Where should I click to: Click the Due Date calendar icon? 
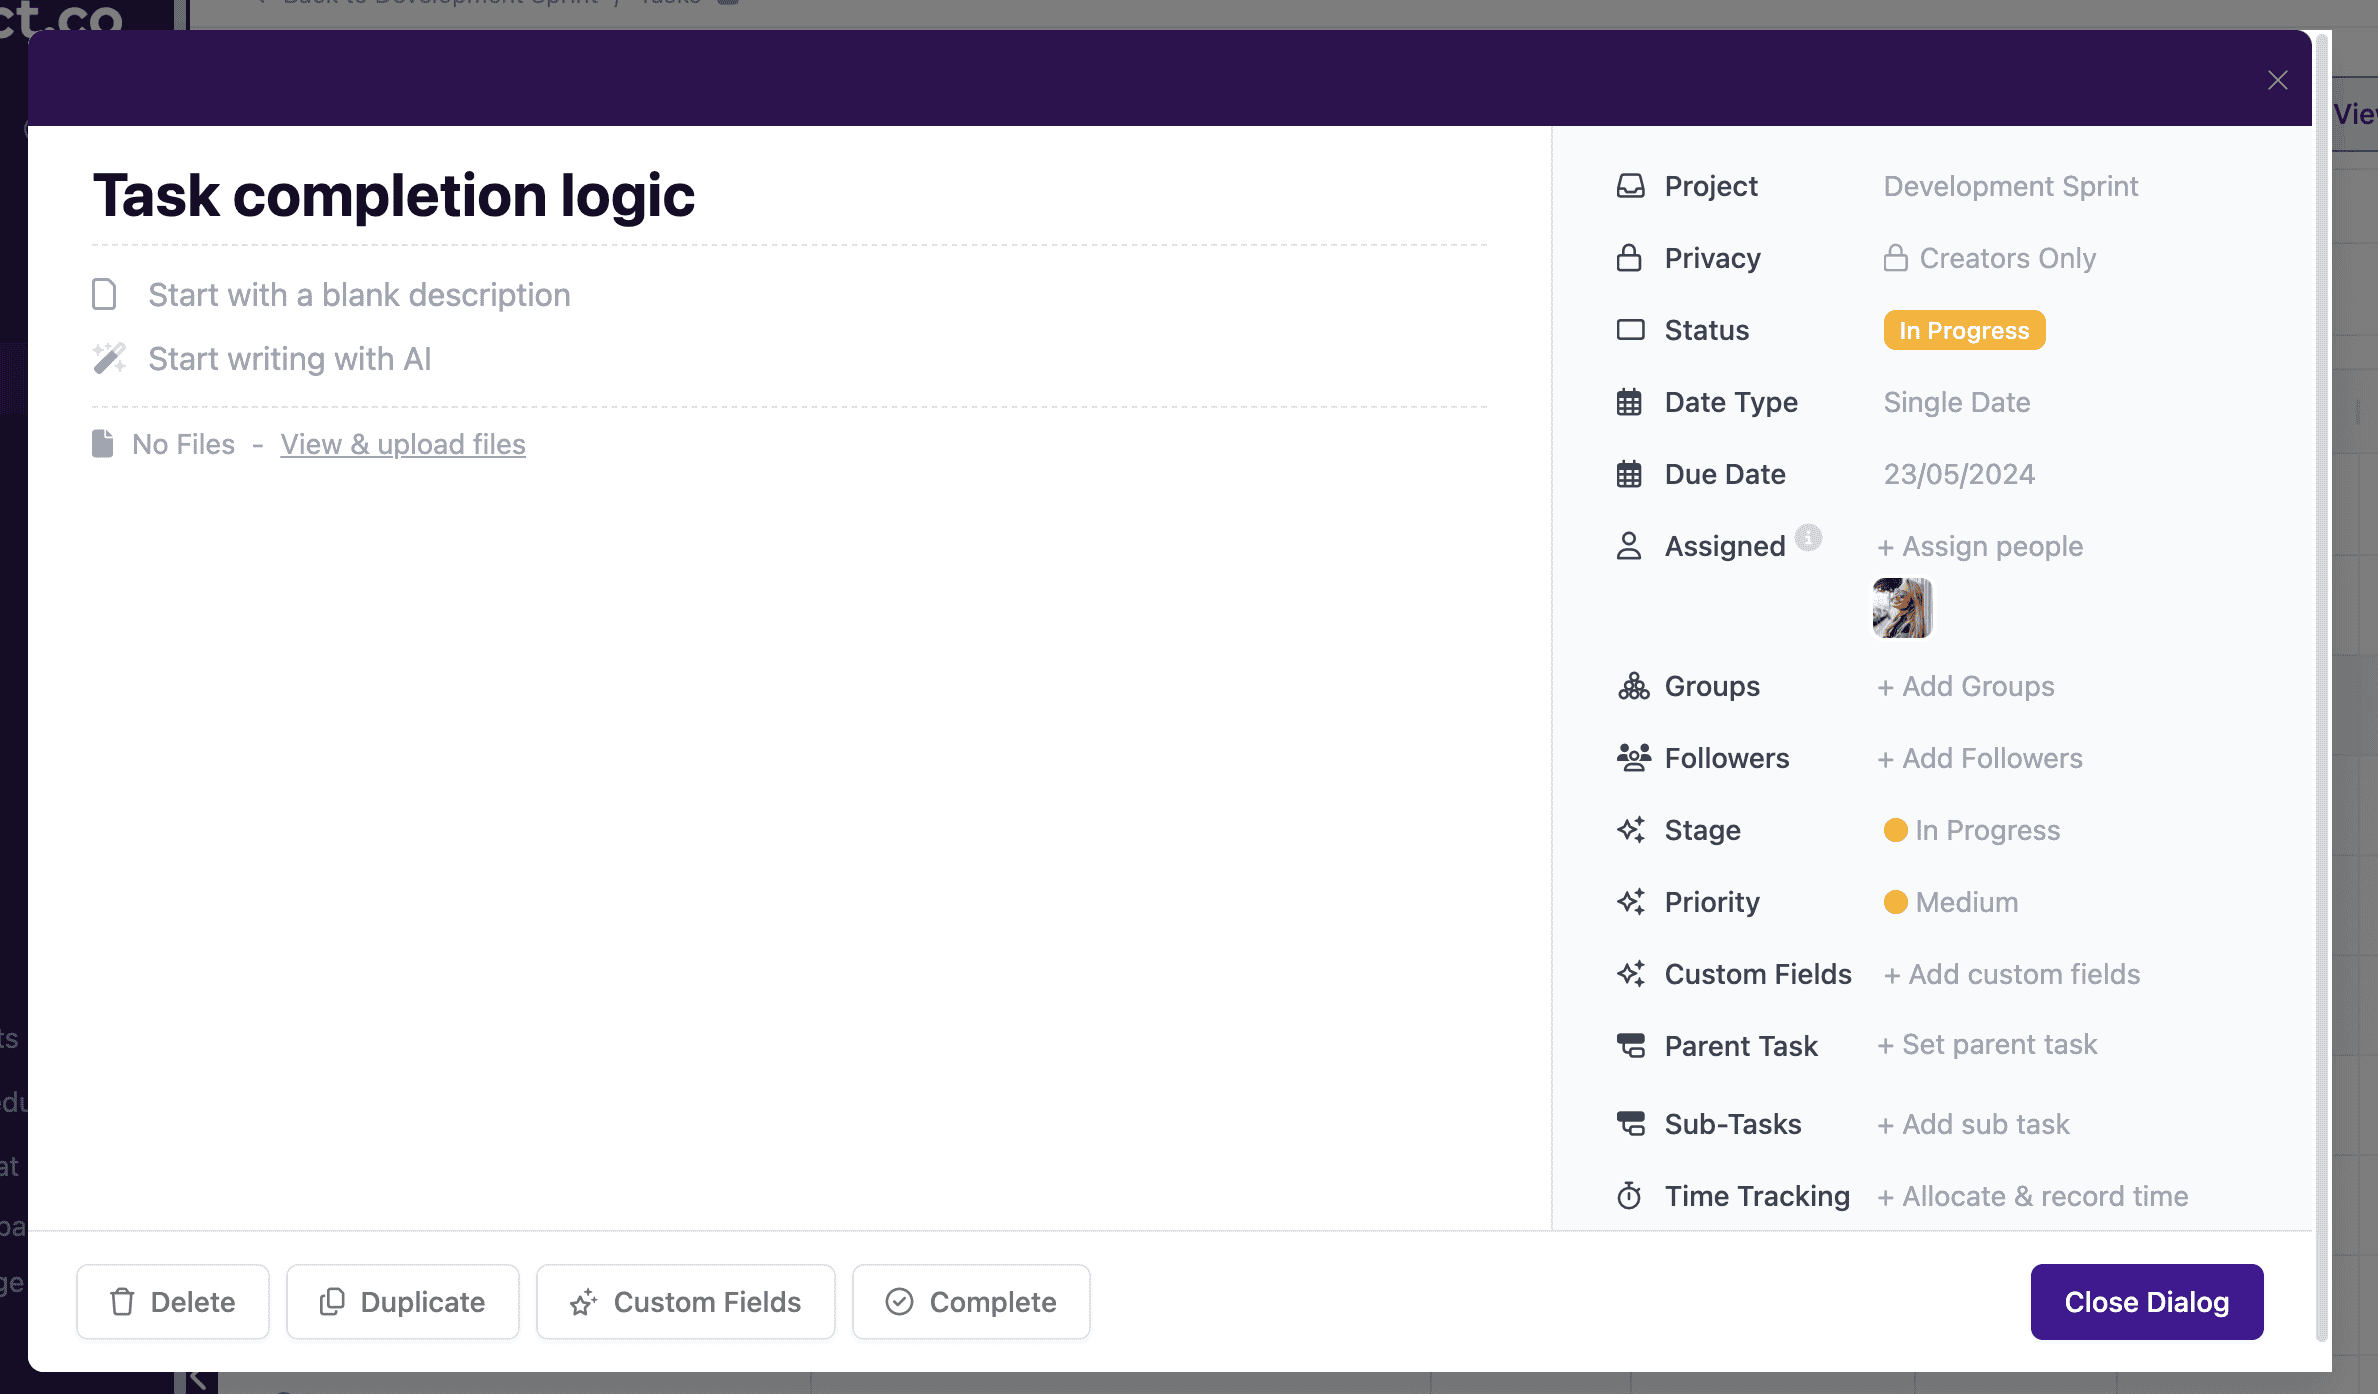coord(1629,474)
